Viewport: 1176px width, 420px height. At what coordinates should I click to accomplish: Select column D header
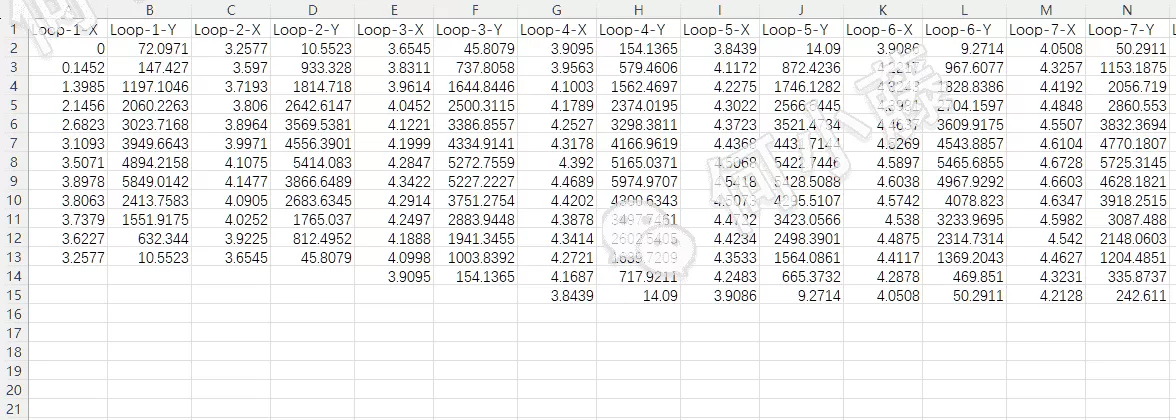click(x=312, y=9)
